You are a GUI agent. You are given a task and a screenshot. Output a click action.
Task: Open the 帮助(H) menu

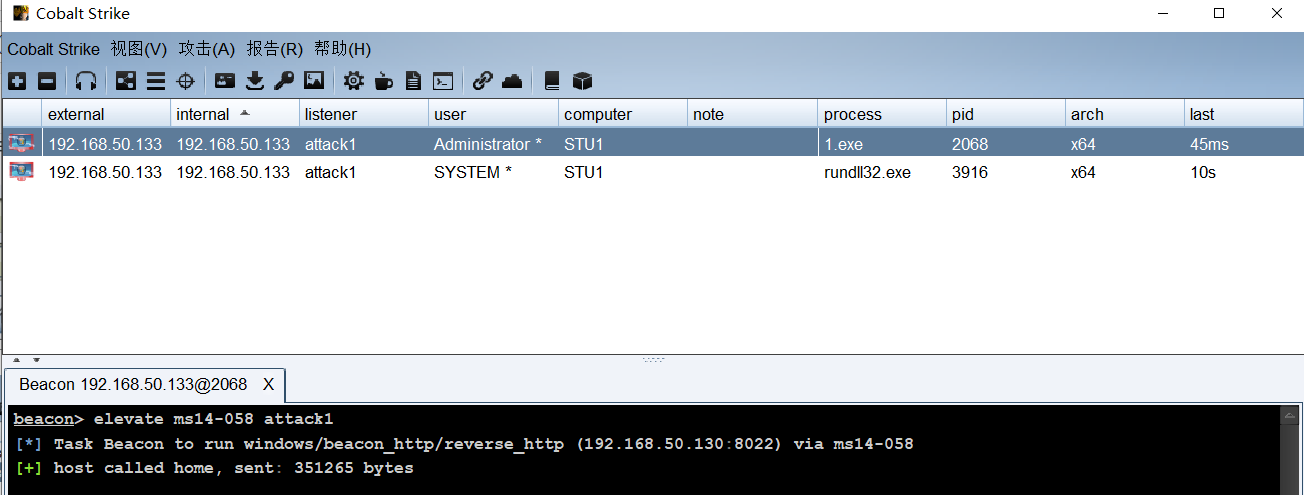click(343, 49)
